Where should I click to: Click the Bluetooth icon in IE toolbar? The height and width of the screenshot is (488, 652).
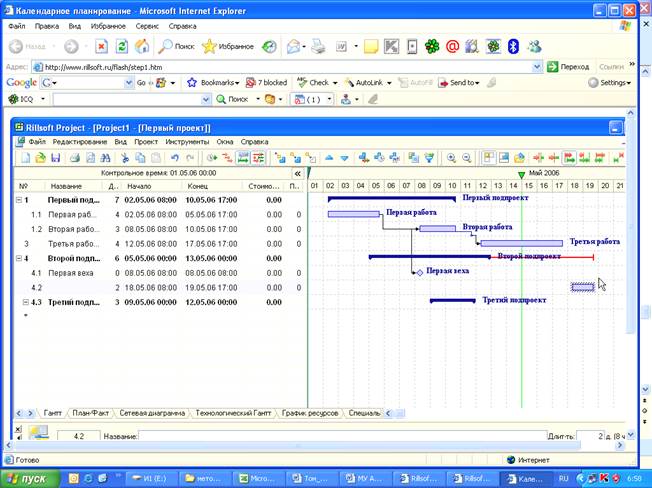pos(514,47)
